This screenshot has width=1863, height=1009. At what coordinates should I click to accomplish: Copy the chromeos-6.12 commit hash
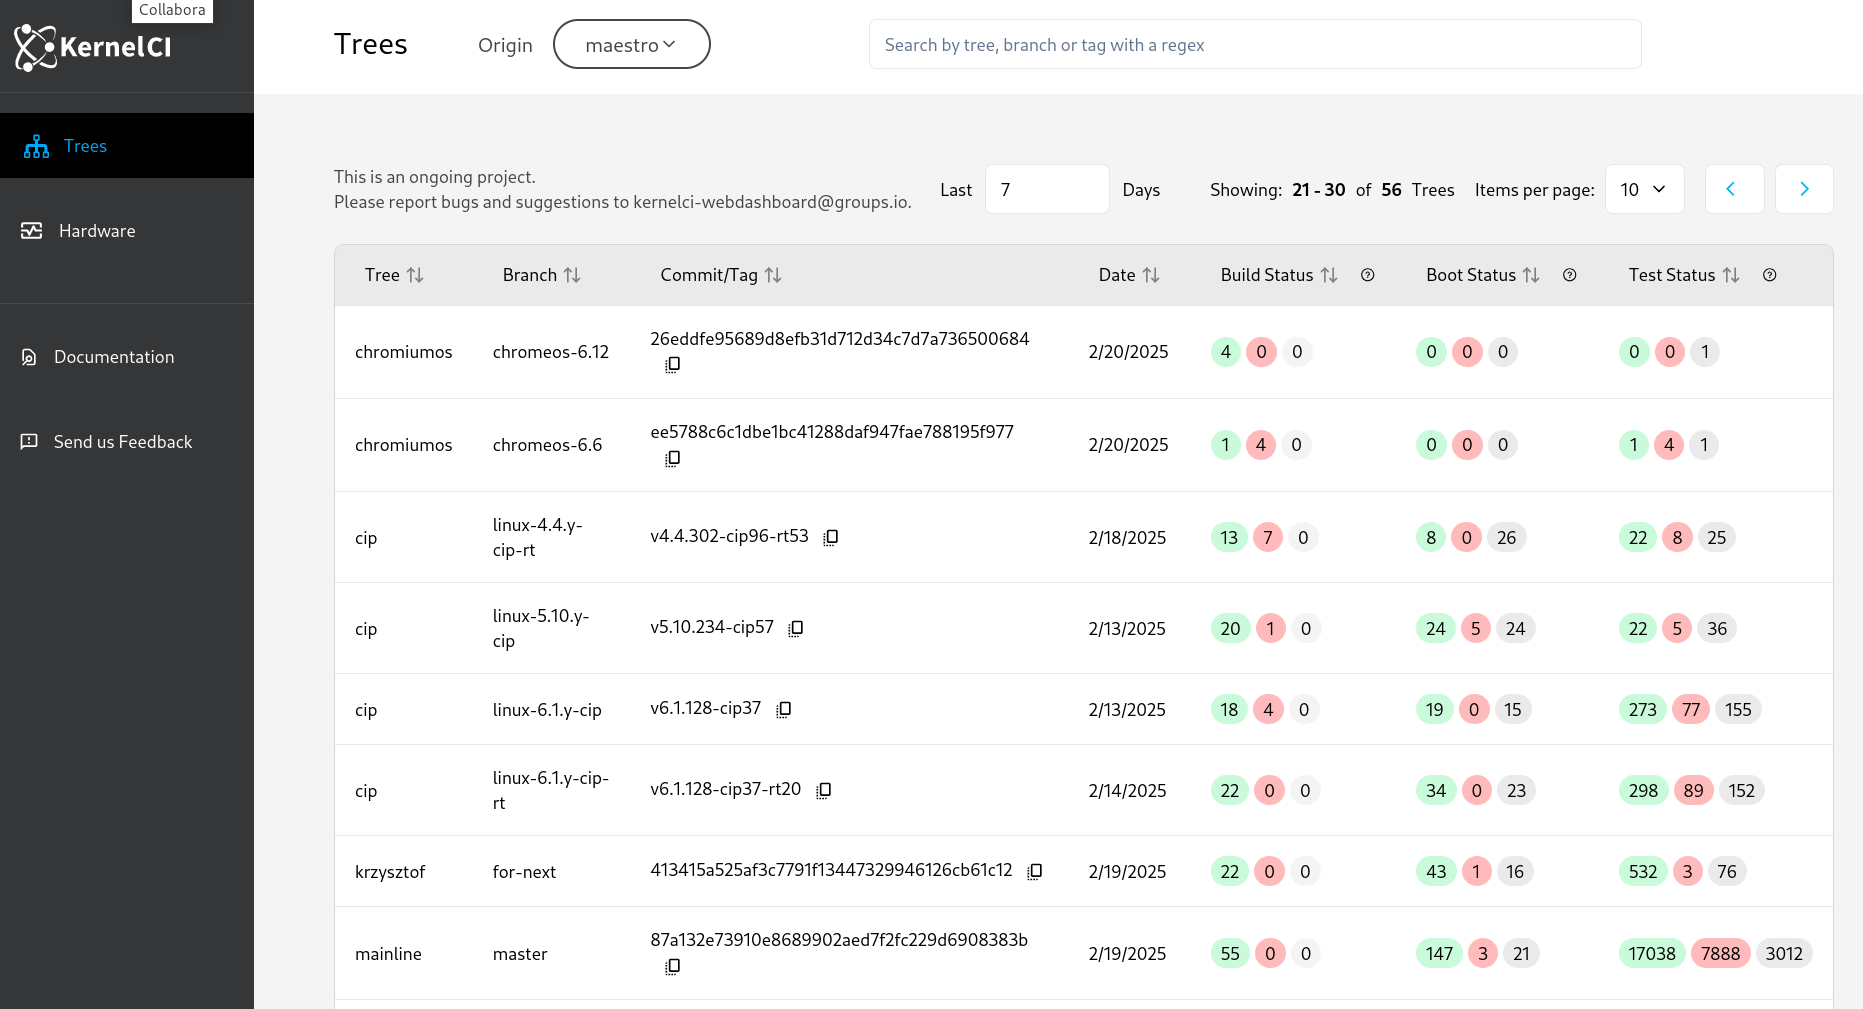pos(673,365)
